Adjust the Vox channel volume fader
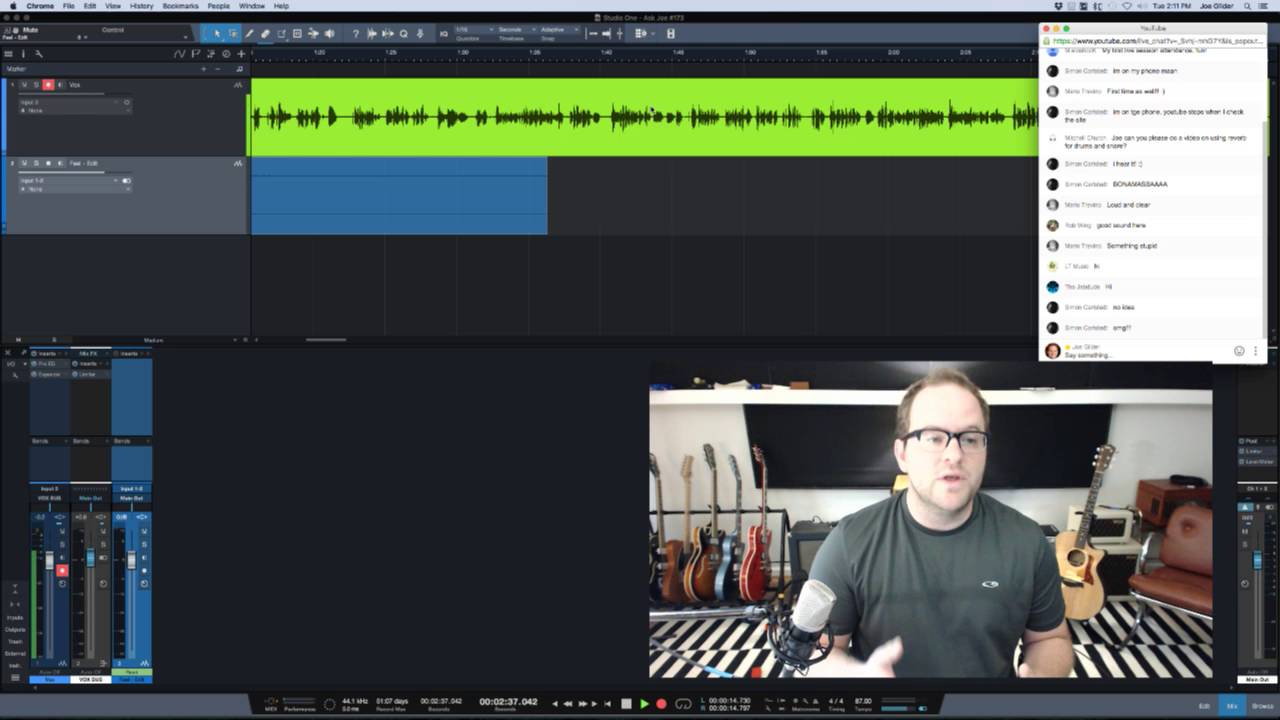Viewport: 1280px width, 720px height. click(50, 562)
